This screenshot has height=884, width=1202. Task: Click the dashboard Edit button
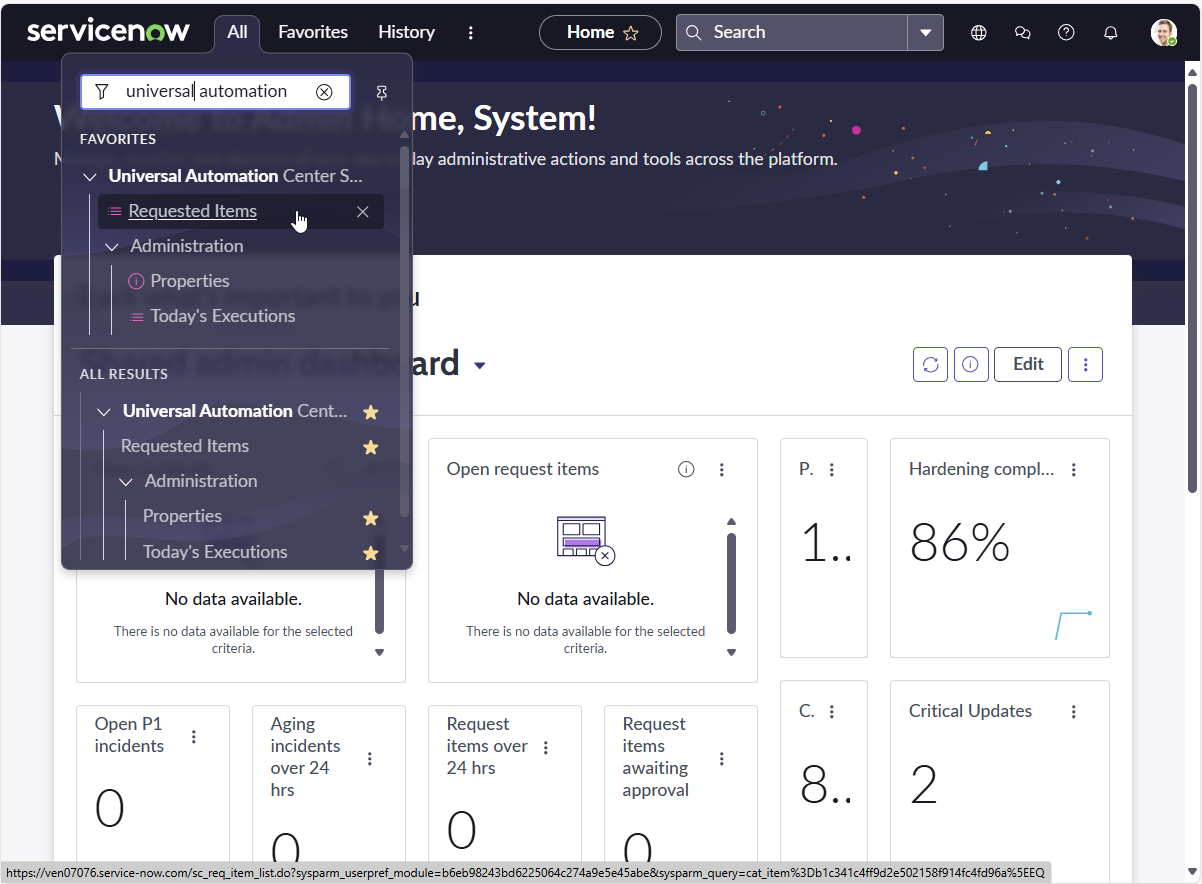(1028, 364)
